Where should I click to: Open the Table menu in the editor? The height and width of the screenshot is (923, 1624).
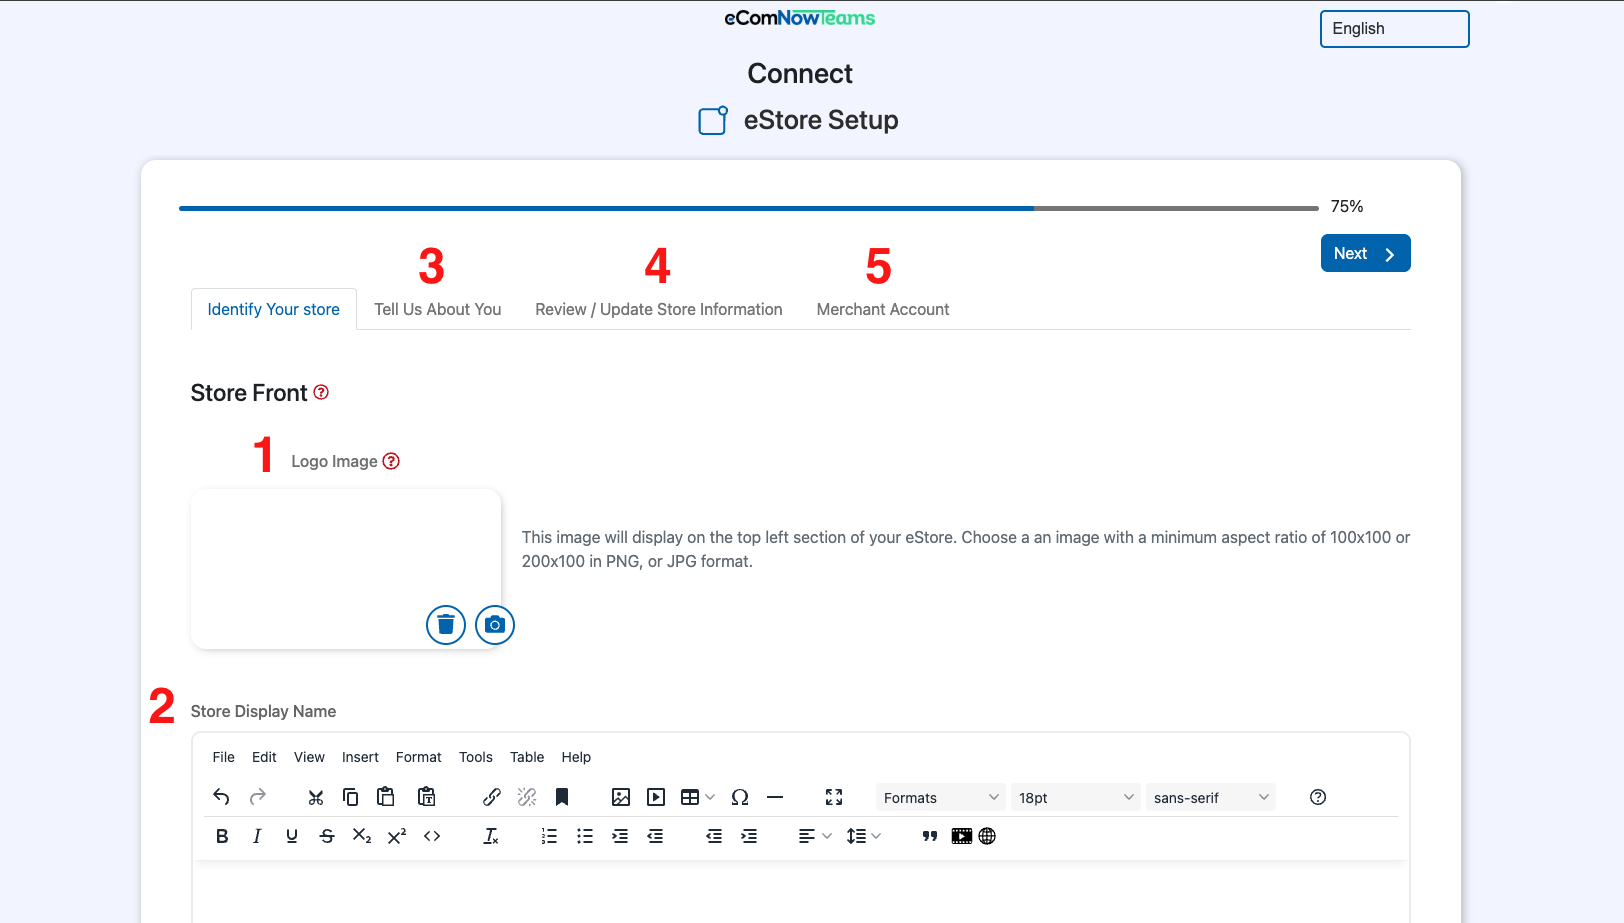point(527,757)
